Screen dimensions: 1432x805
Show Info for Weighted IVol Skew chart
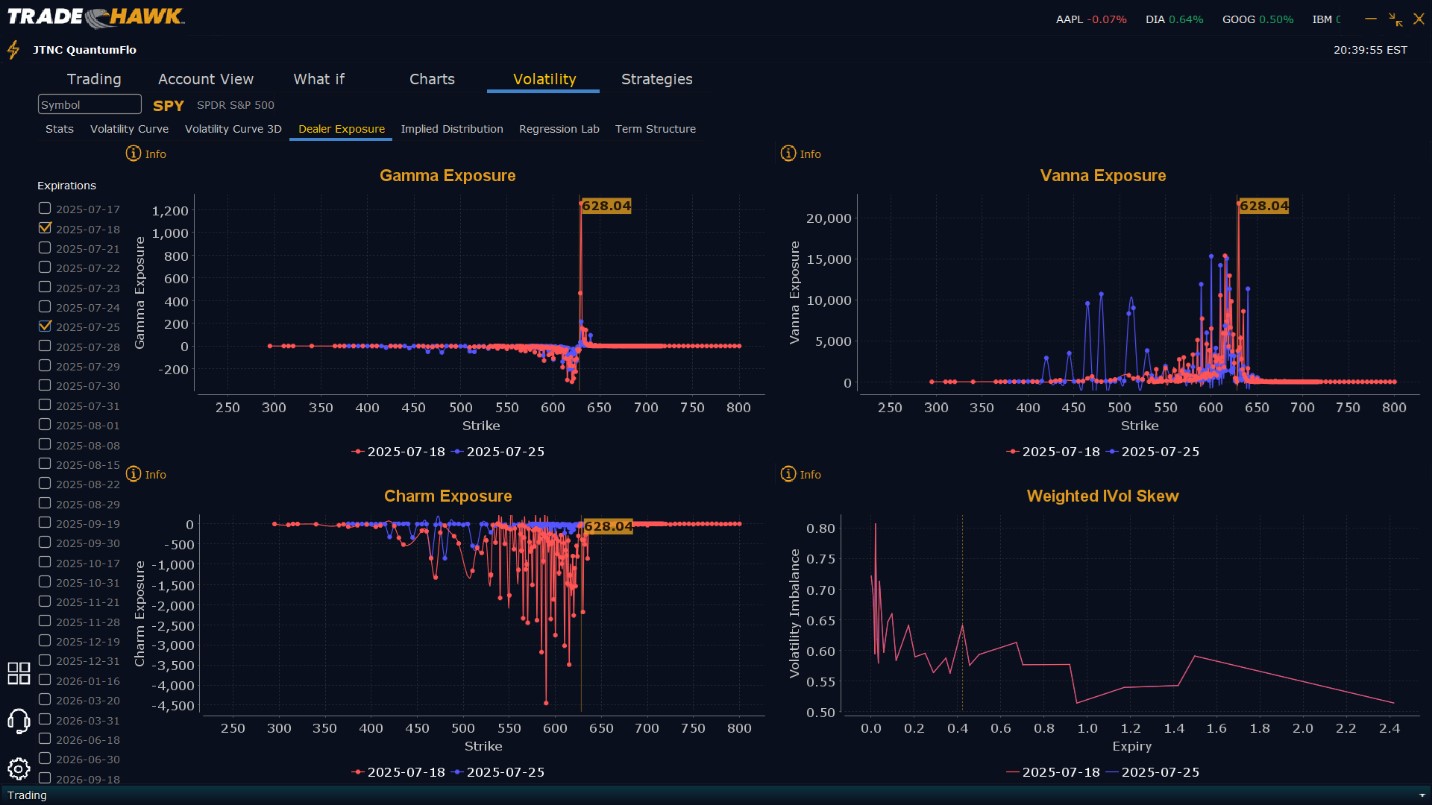click(800, 474)
